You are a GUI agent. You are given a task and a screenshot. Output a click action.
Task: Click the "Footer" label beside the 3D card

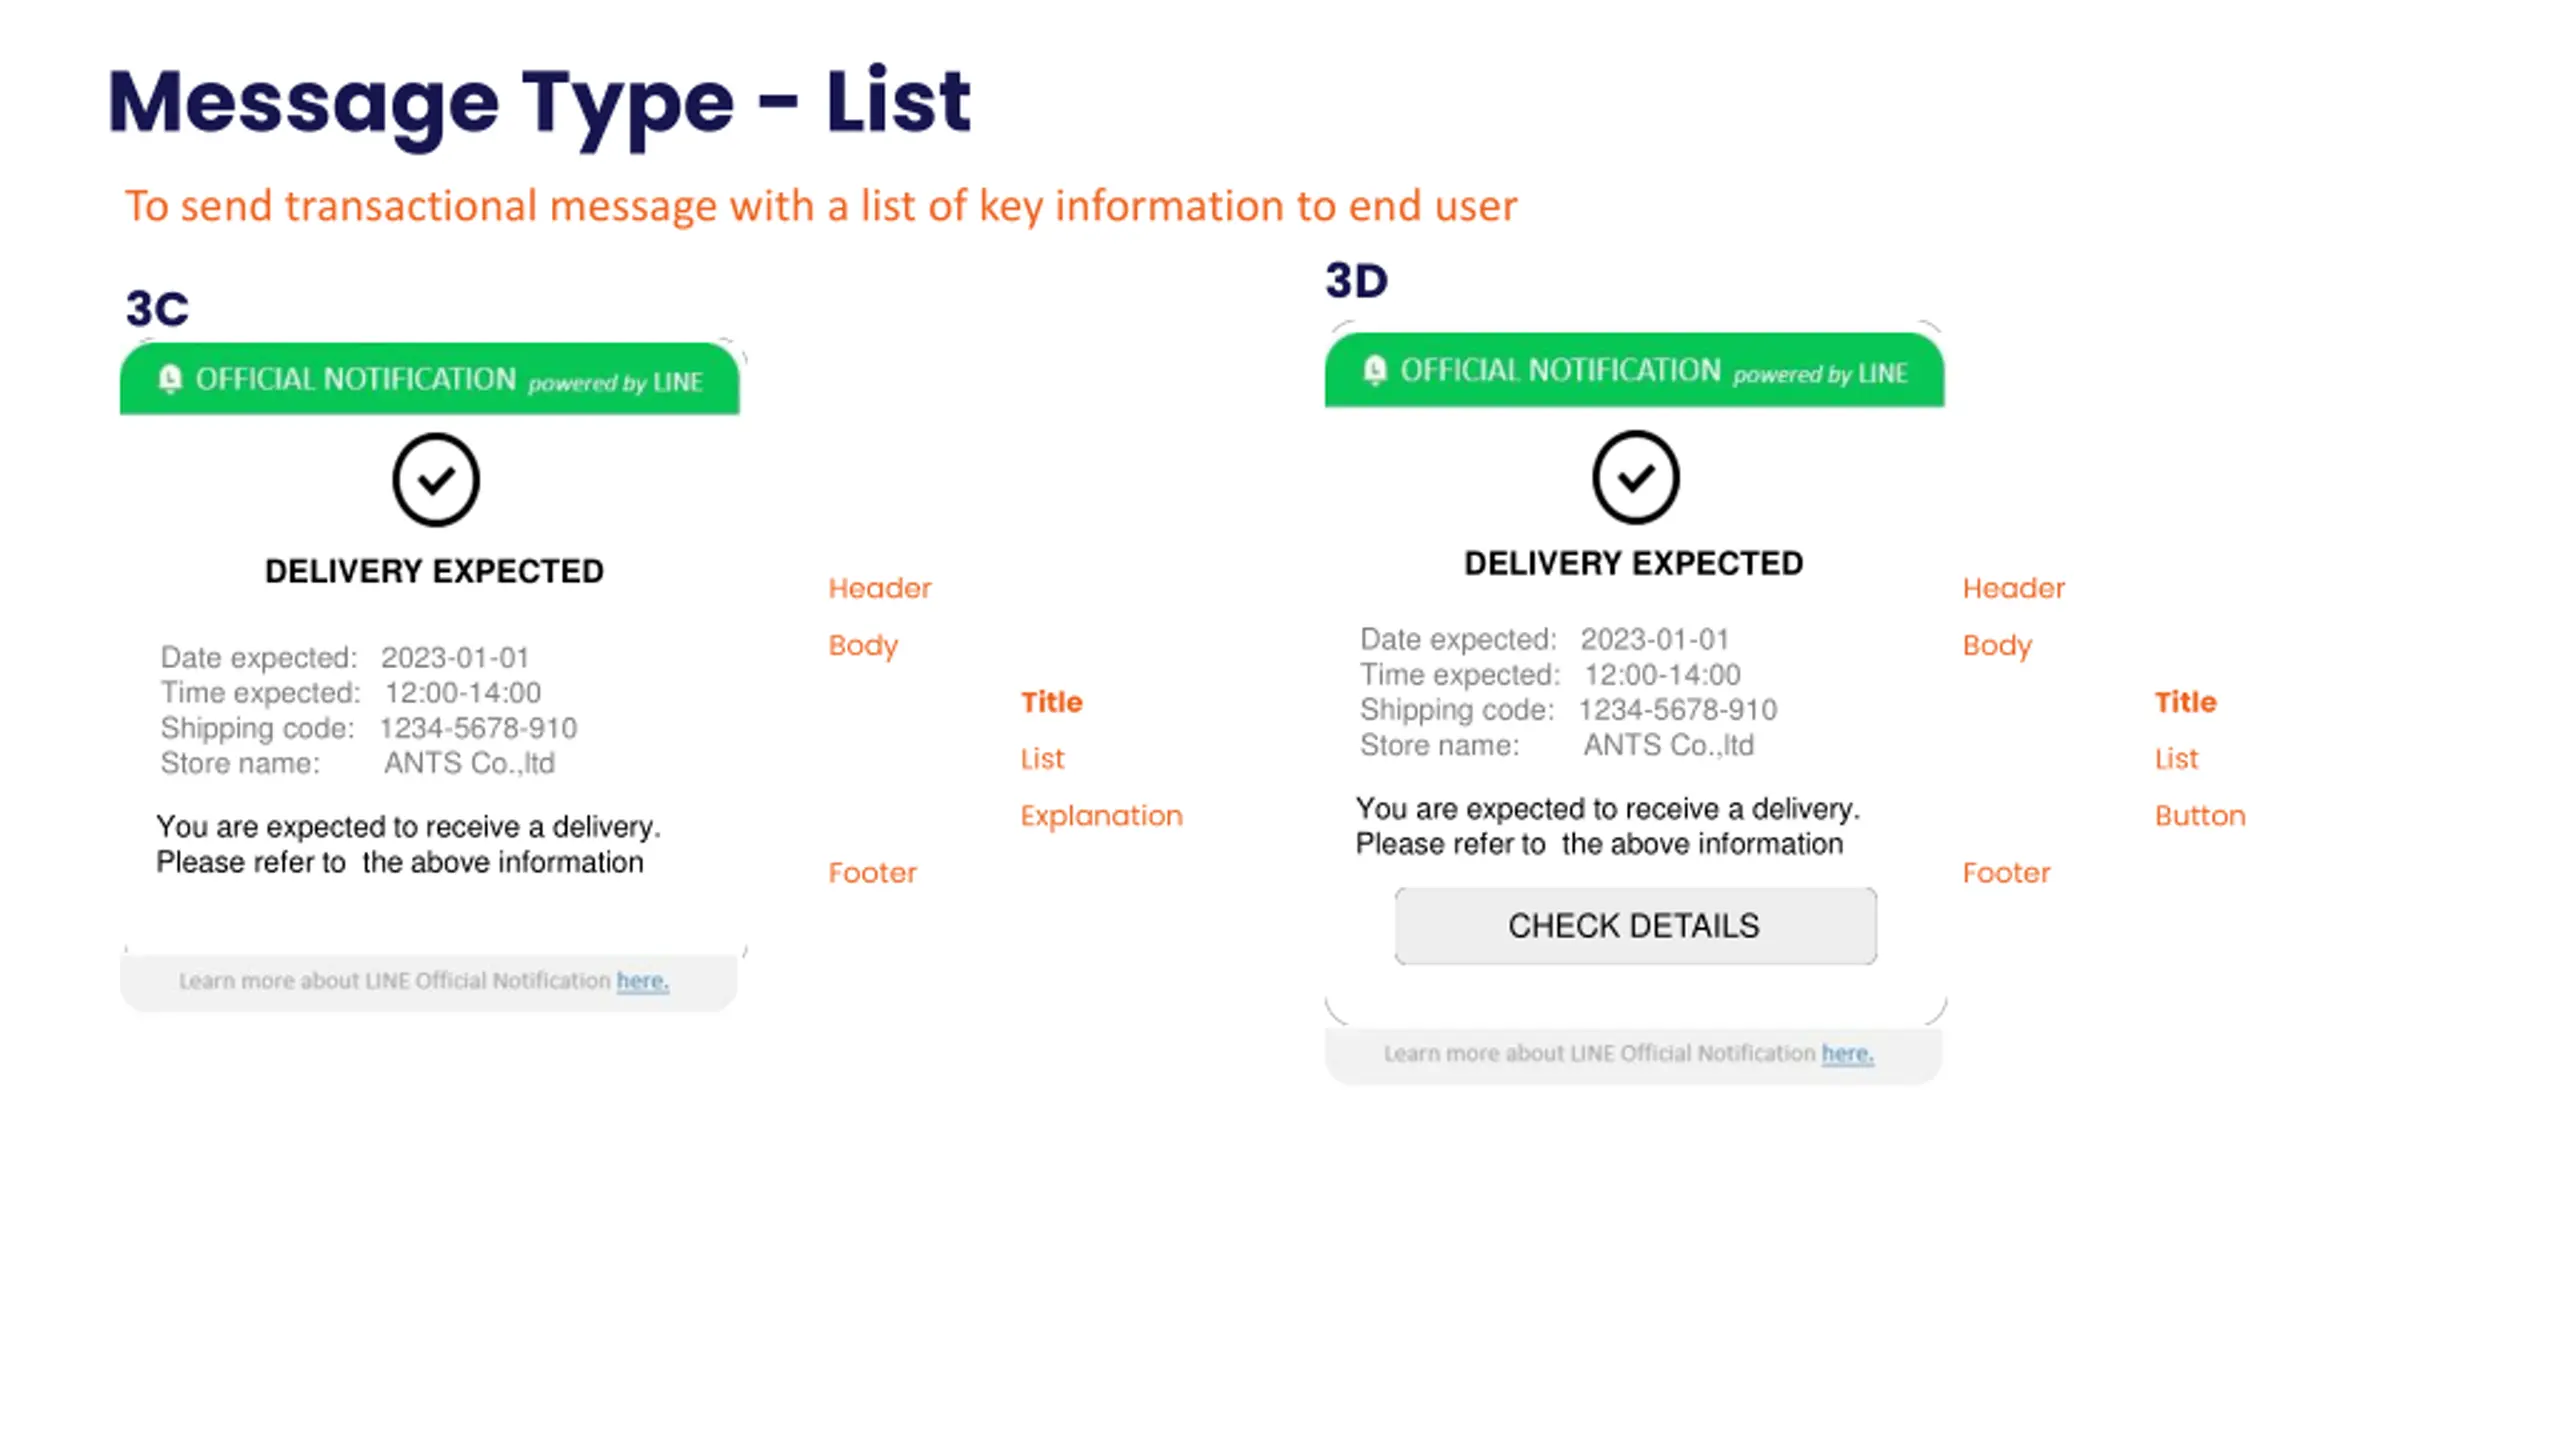(x=2006, y=873)
